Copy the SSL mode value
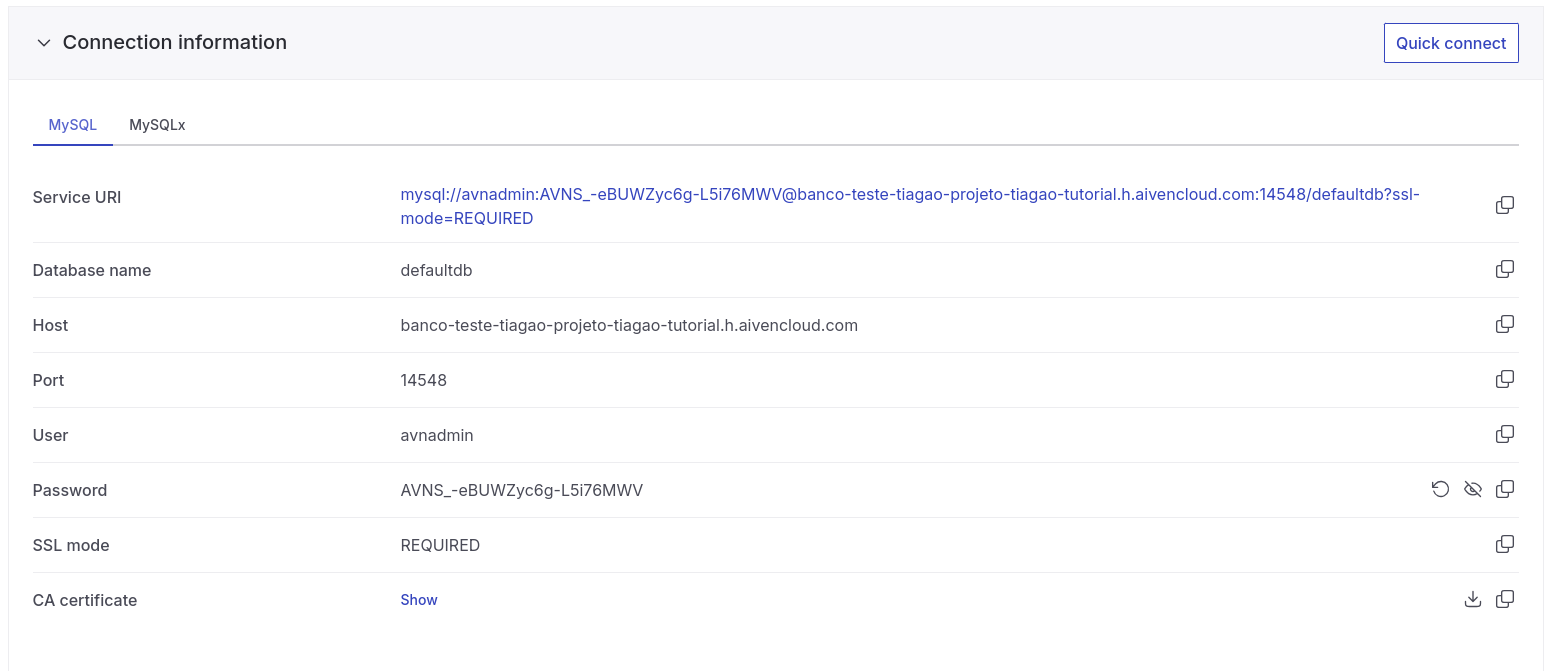 click(1504, 545)
